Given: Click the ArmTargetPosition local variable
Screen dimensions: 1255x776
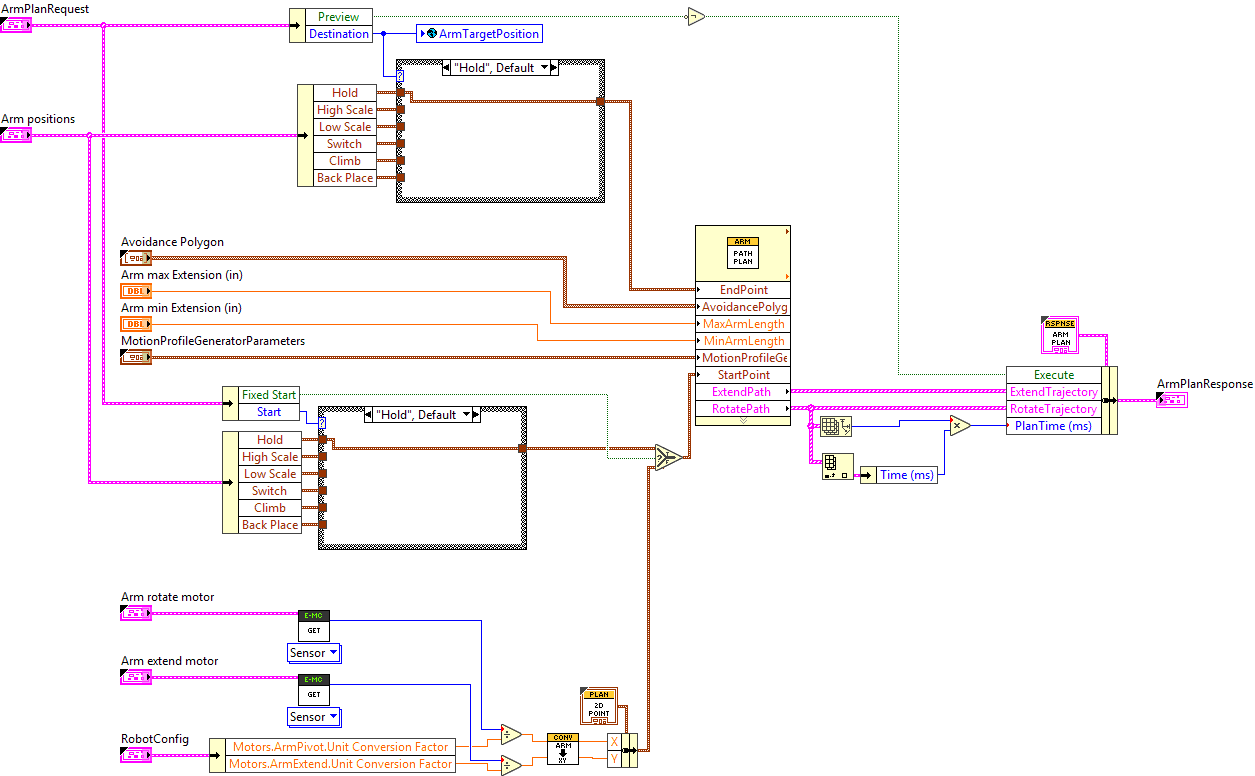Looking at the screenshot, I should [480, 34].
